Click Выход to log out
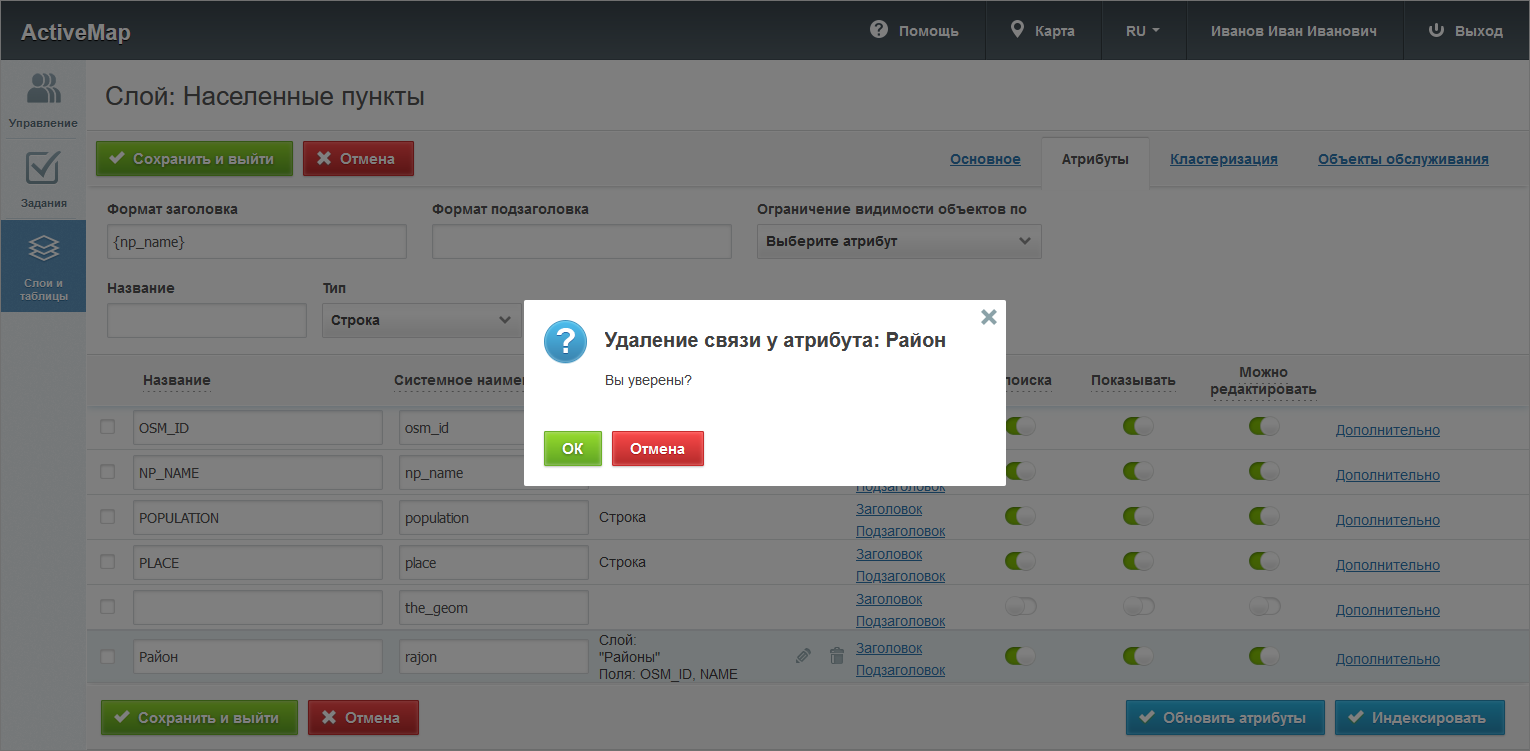The height and width of the screenshot is (751, 1530). click(1466, 31)
